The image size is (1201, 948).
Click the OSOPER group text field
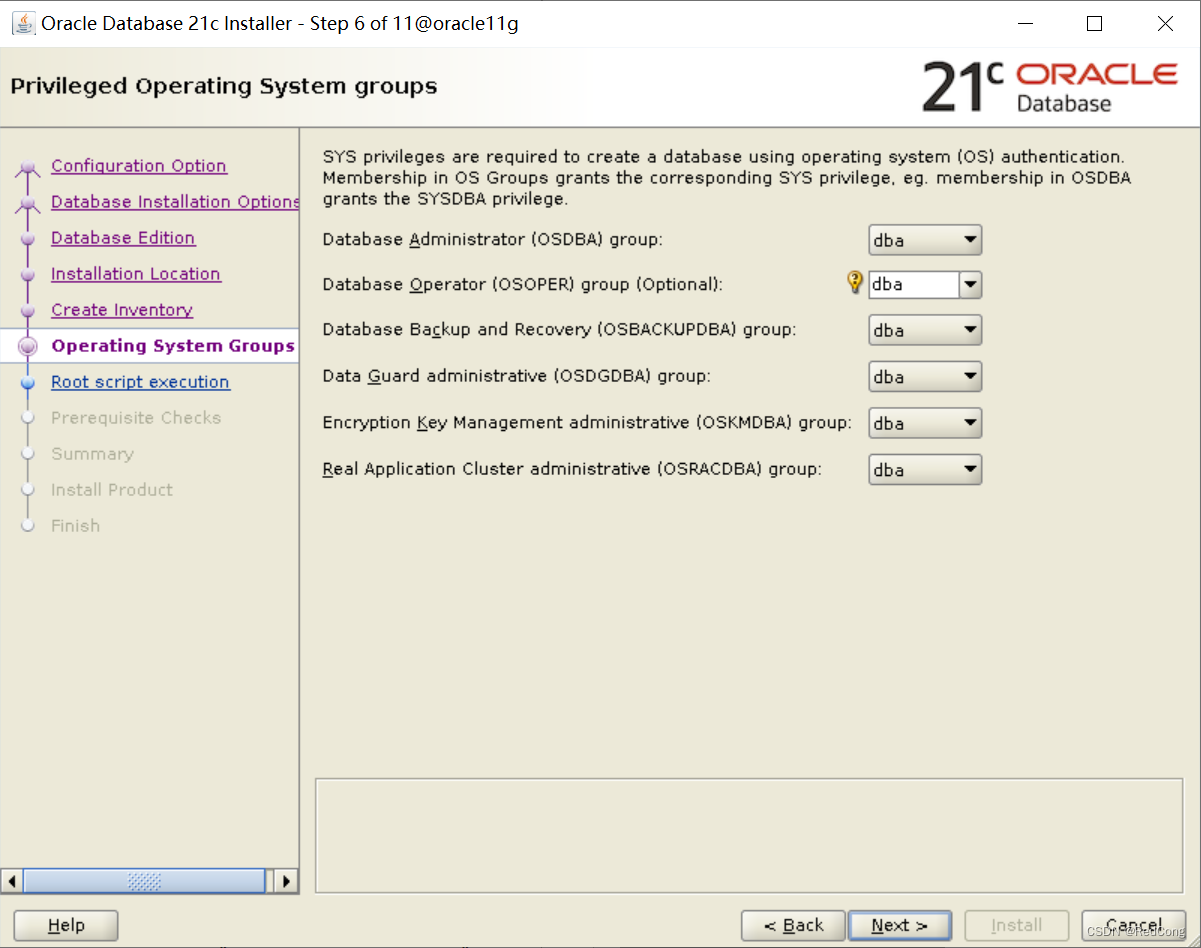click(x=914, y=285)
